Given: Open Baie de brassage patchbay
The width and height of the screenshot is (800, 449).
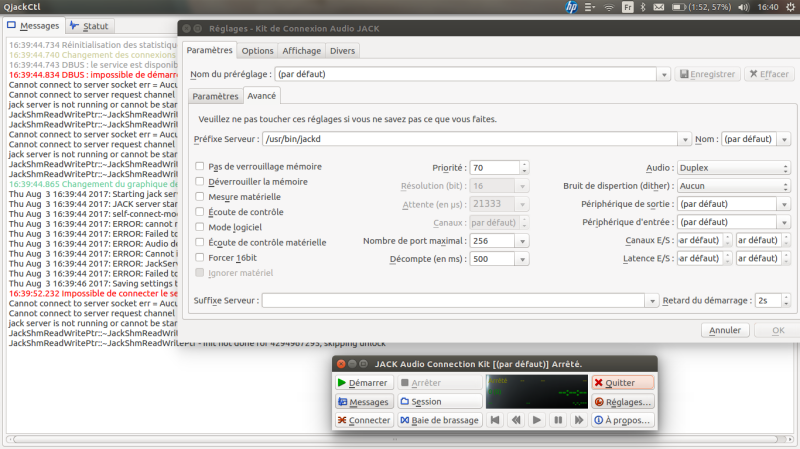Looking at the screenshot, I should pyautogui.click(x=440, y=420).
